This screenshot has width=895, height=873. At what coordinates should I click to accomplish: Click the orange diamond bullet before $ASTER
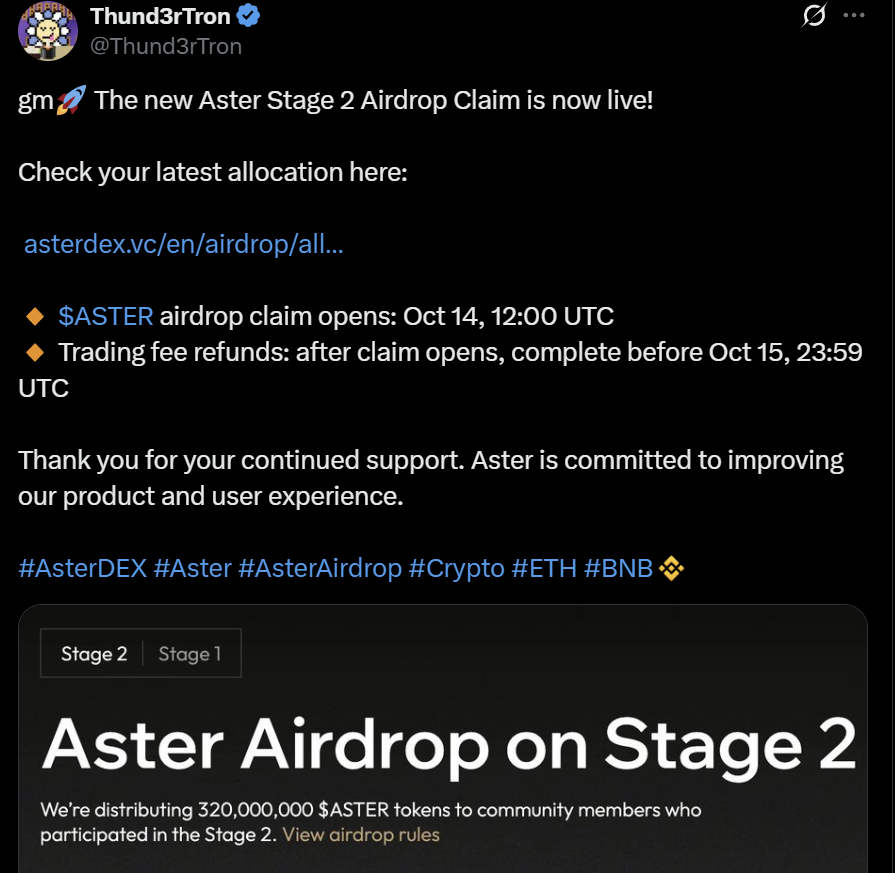pos(33,315)
